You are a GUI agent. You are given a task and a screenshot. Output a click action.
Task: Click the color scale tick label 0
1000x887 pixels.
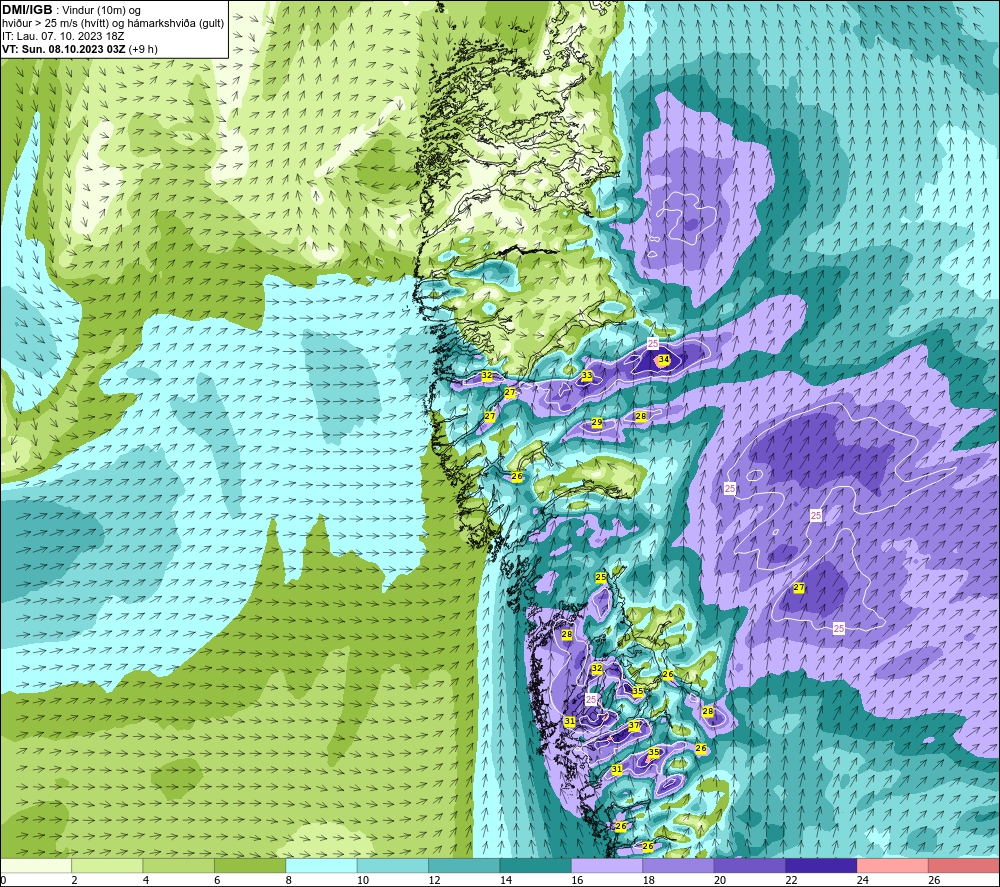pos(4,880)
